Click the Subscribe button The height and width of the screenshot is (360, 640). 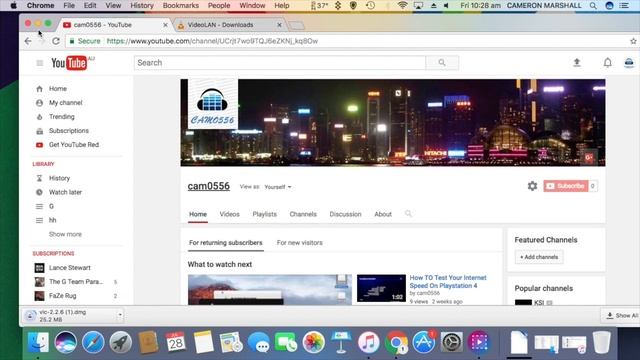point(566,186)
